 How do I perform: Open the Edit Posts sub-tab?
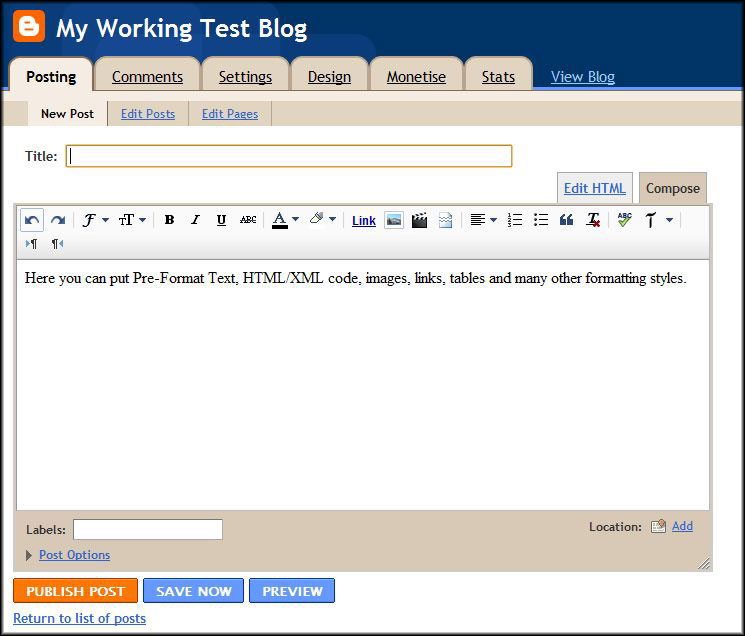point(148,114)
